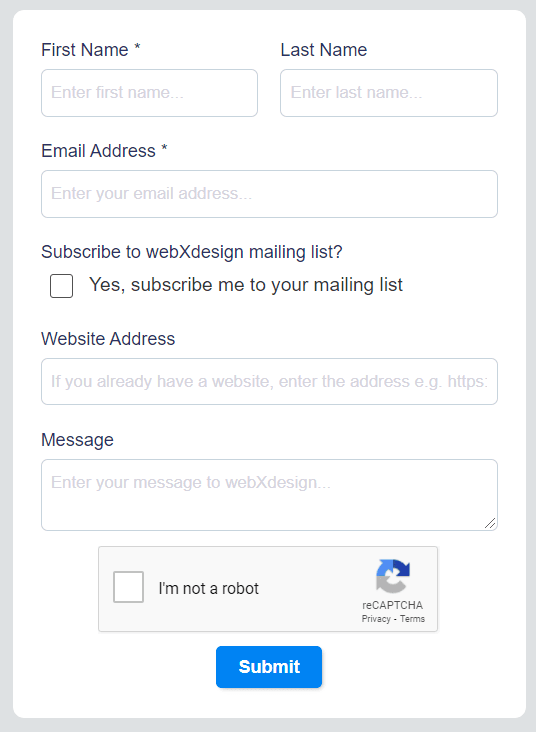Image resolution: width=536 pixels, height=732 pixels.
Task: Focus the First Name input field
Action: (x=149, y=93)
